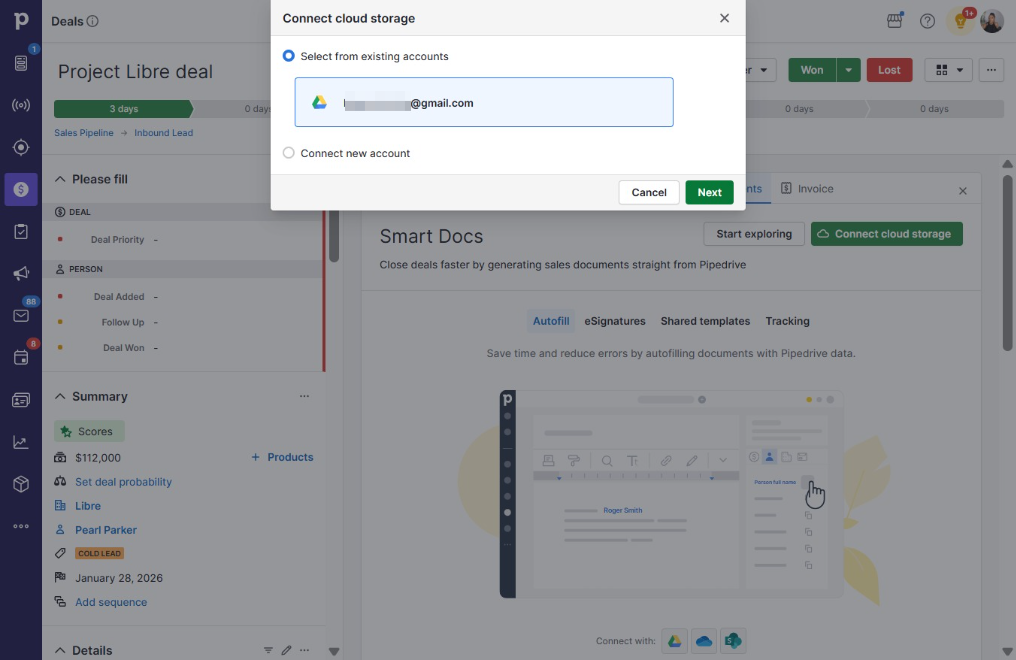Mark the deal as Lost
The width and height of the screenshot is (1016, 660).
[x=889, y=70]
